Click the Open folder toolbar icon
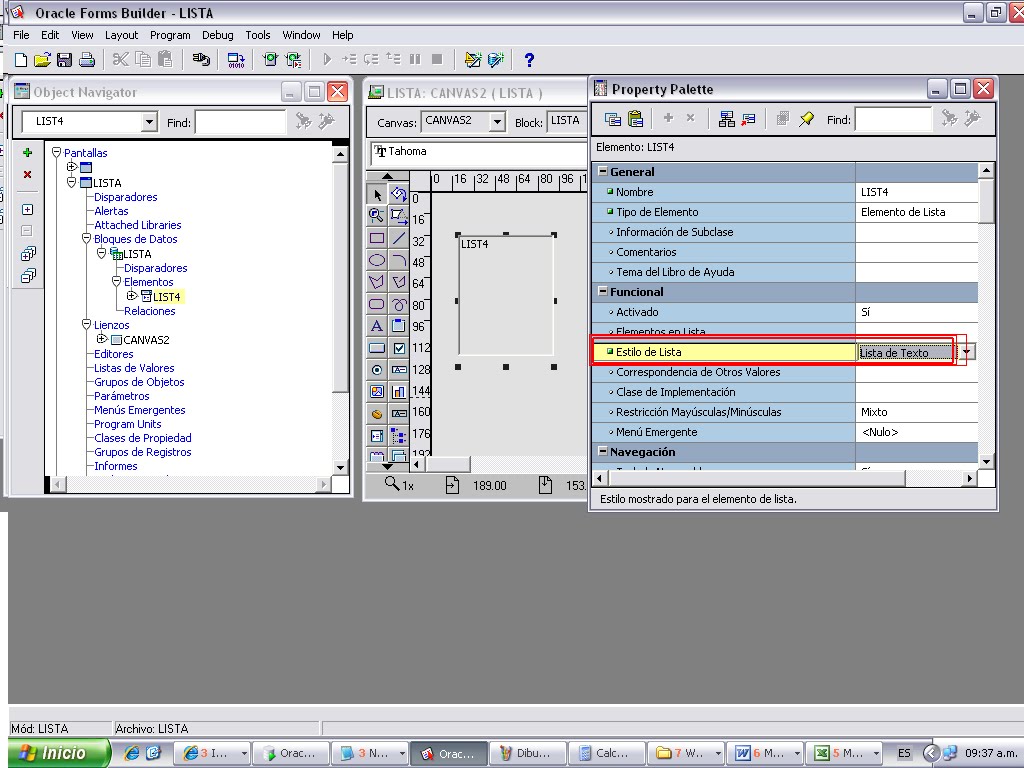Screen dimensions: 1024x768 tap(42, 60)
